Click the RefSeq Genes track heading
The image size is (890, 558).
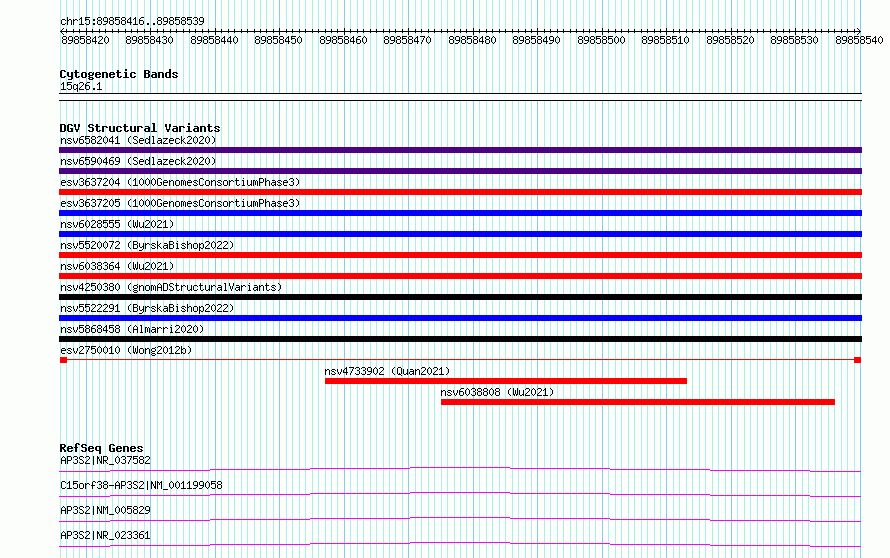point(101,448)
